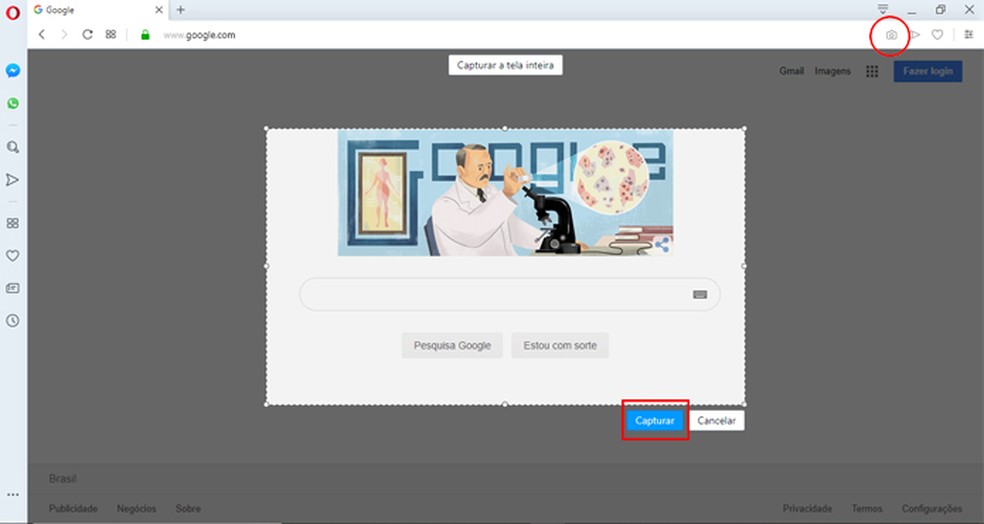Open the sidebar three-dots settings menu
The image size is (984, 524).
[x=13, y=495]
